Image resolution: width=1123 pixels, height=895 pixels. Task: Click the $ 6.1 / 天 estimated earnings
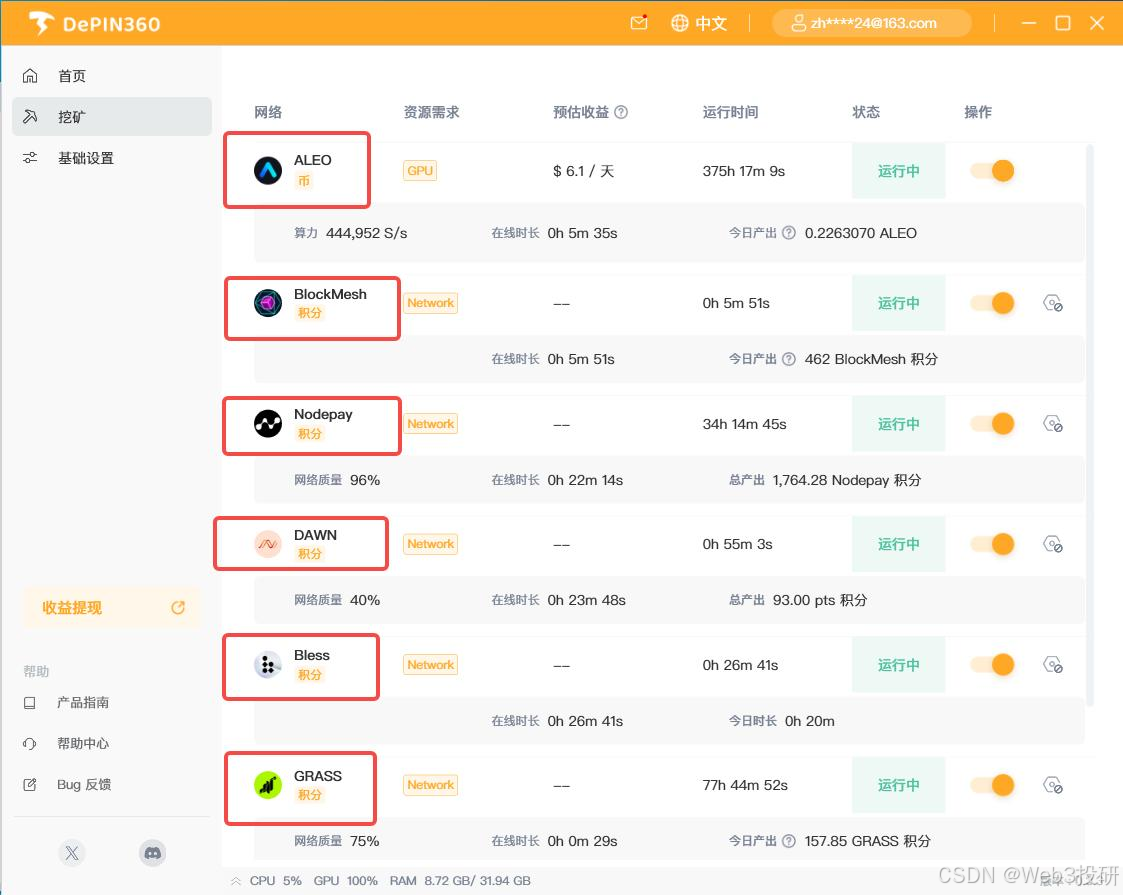[x=583, y=171]
